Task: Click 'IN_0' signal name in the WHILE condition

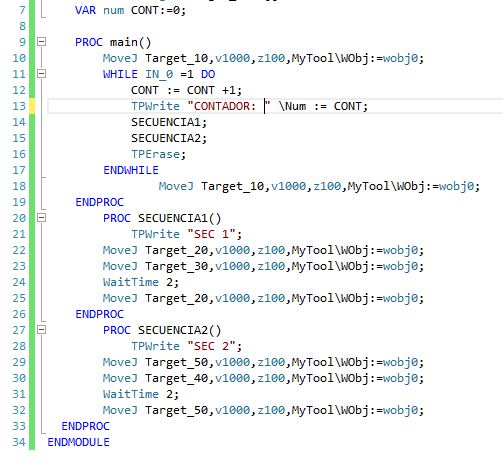Action: click(159, 74)
